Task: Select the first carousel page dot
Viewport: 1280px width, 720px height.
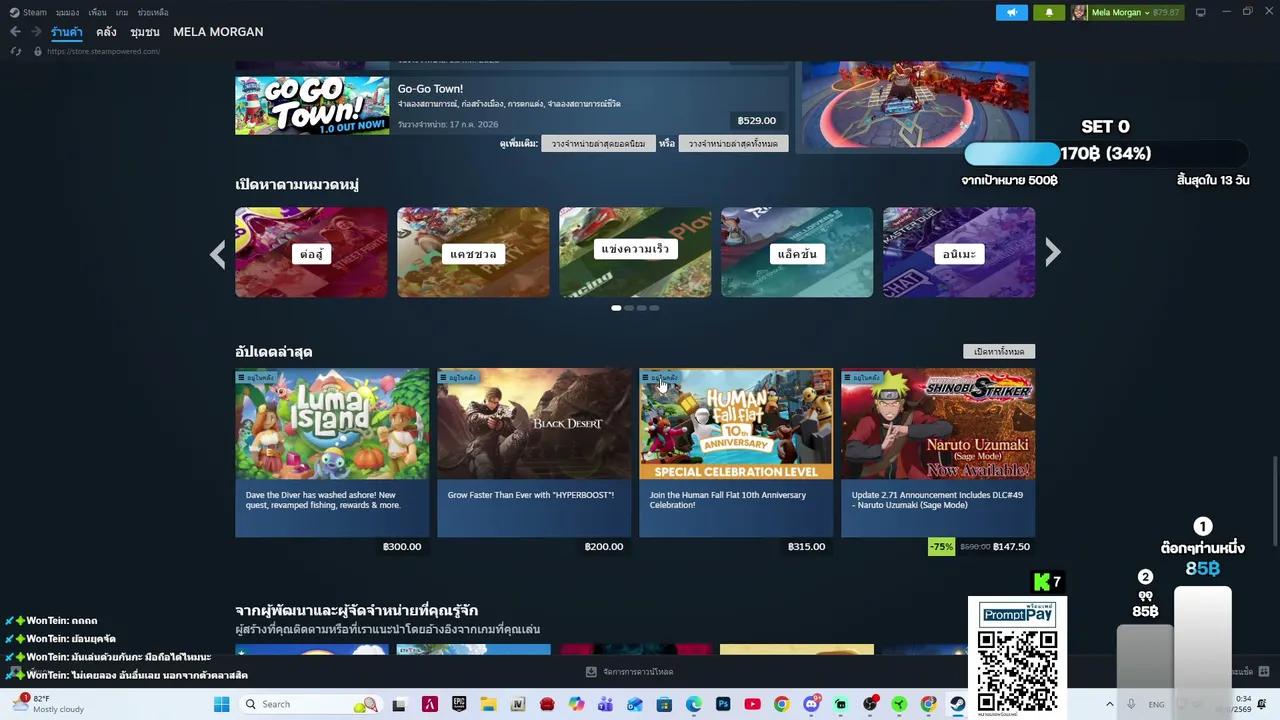Action: pyautogui.click(x=616, y=308)
